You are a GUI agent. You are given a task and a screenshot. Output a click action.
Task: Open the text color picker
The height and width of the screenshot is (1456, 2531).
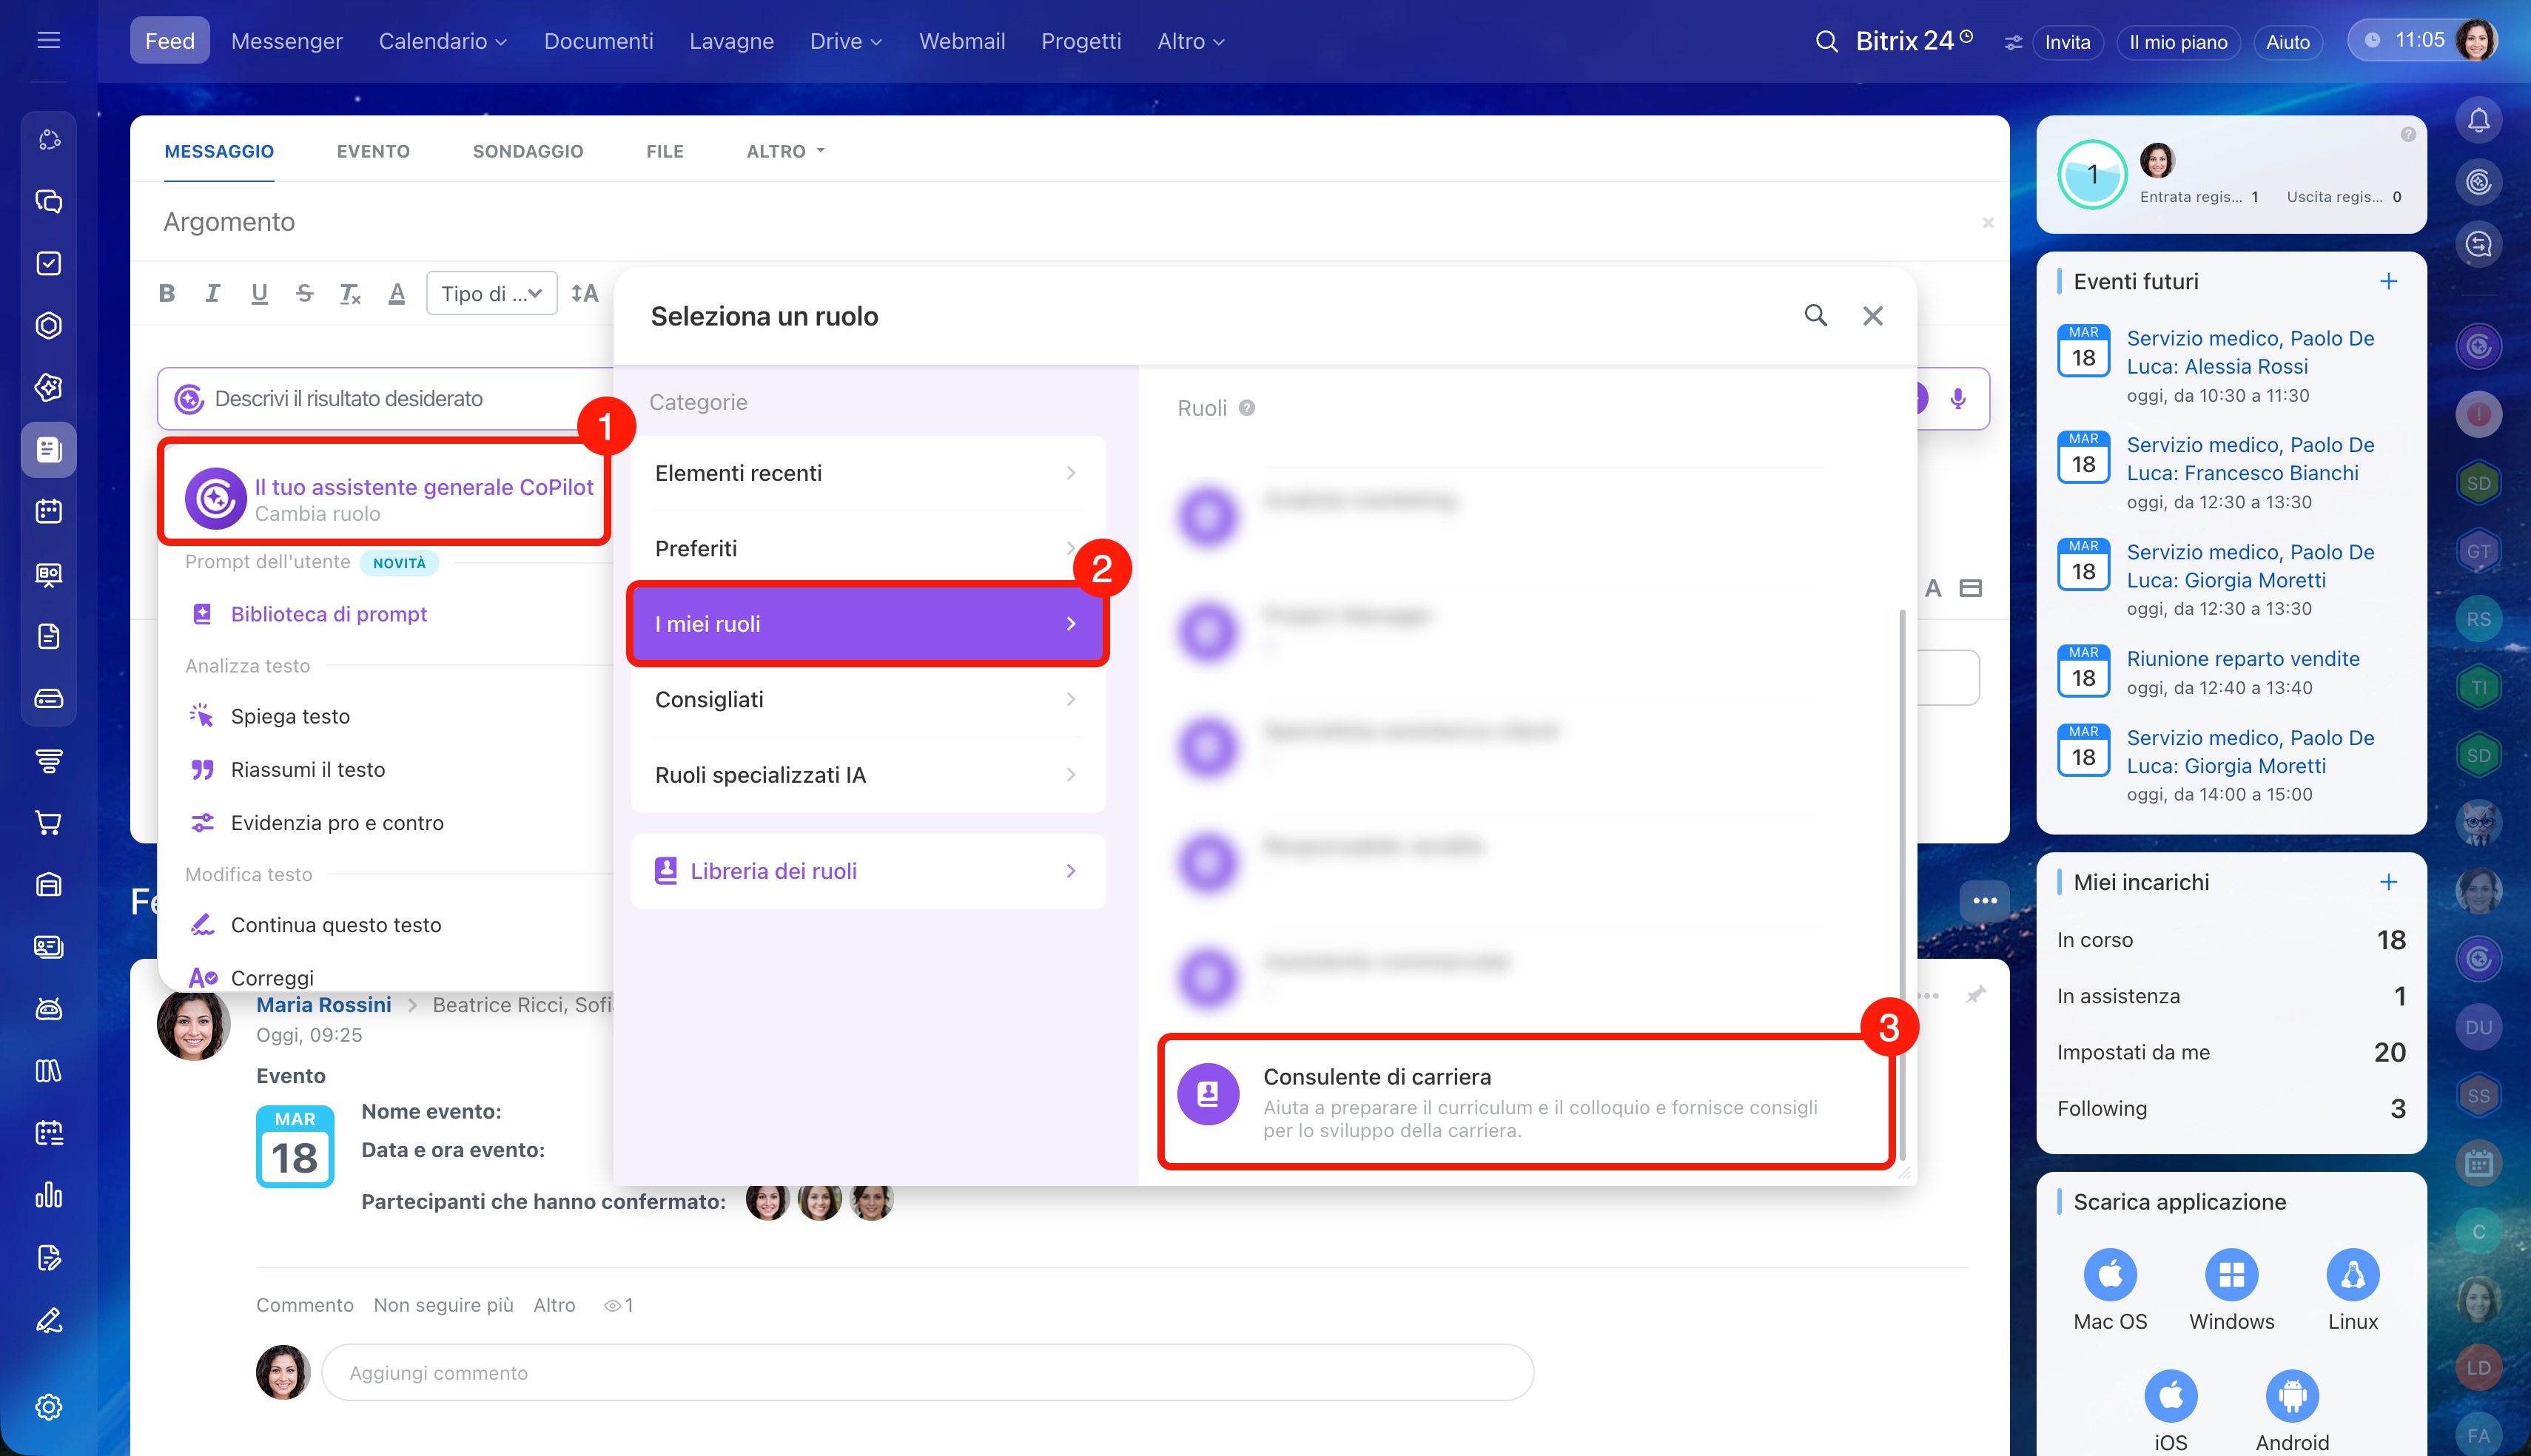[x=397, y=293]
